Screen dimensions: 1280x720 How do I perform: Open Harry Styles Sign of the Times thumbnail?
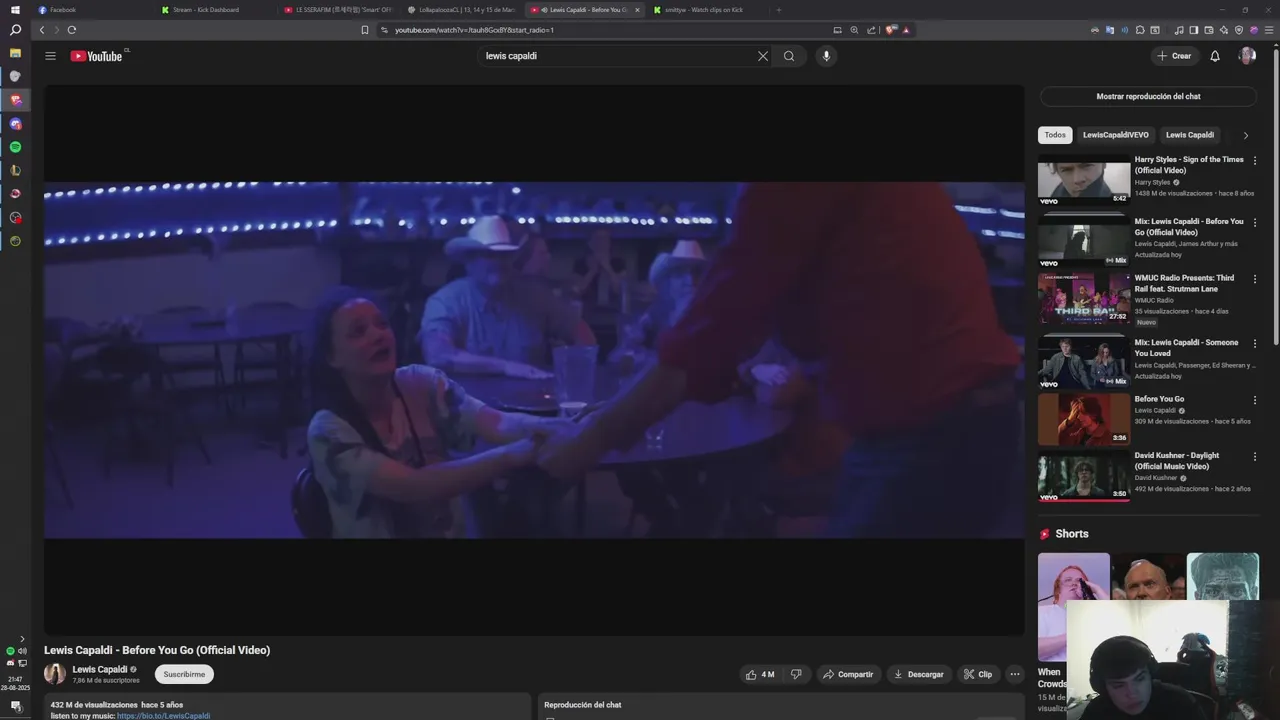click(1084, 180)
